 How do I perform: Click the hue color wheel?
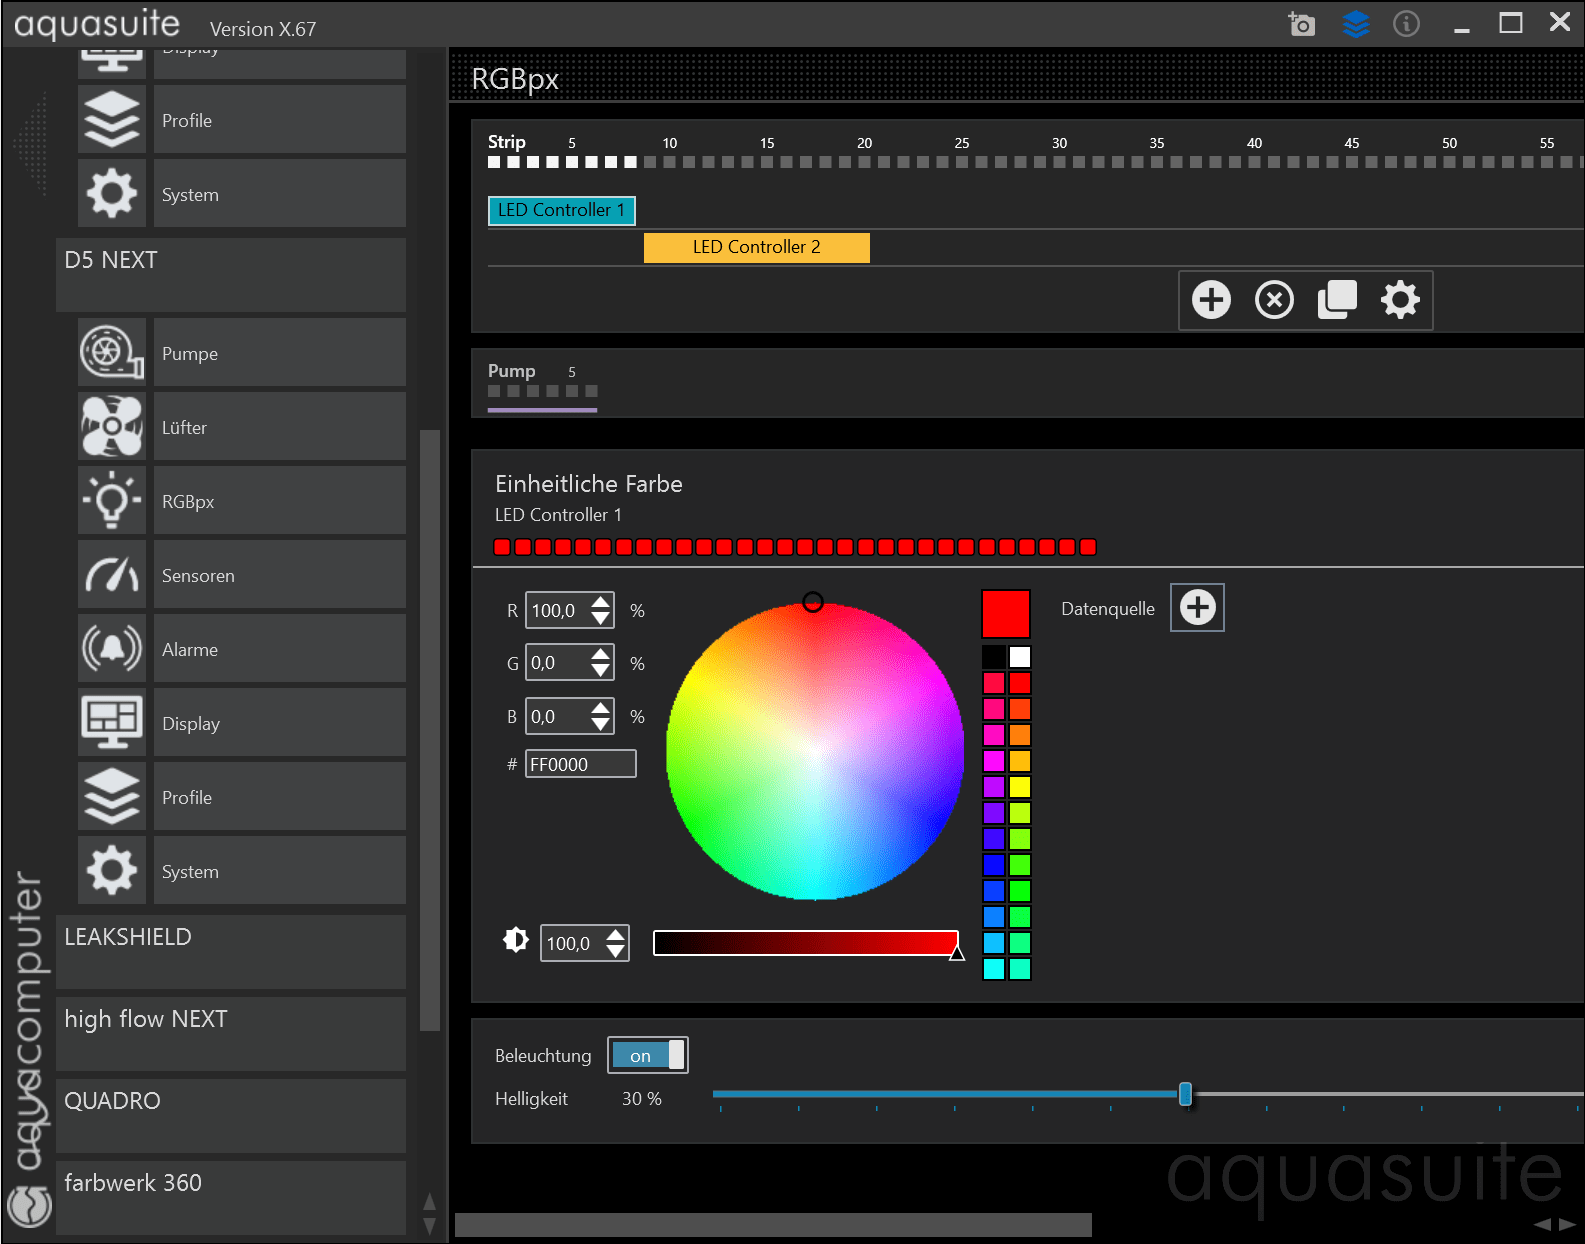[814, 751]
